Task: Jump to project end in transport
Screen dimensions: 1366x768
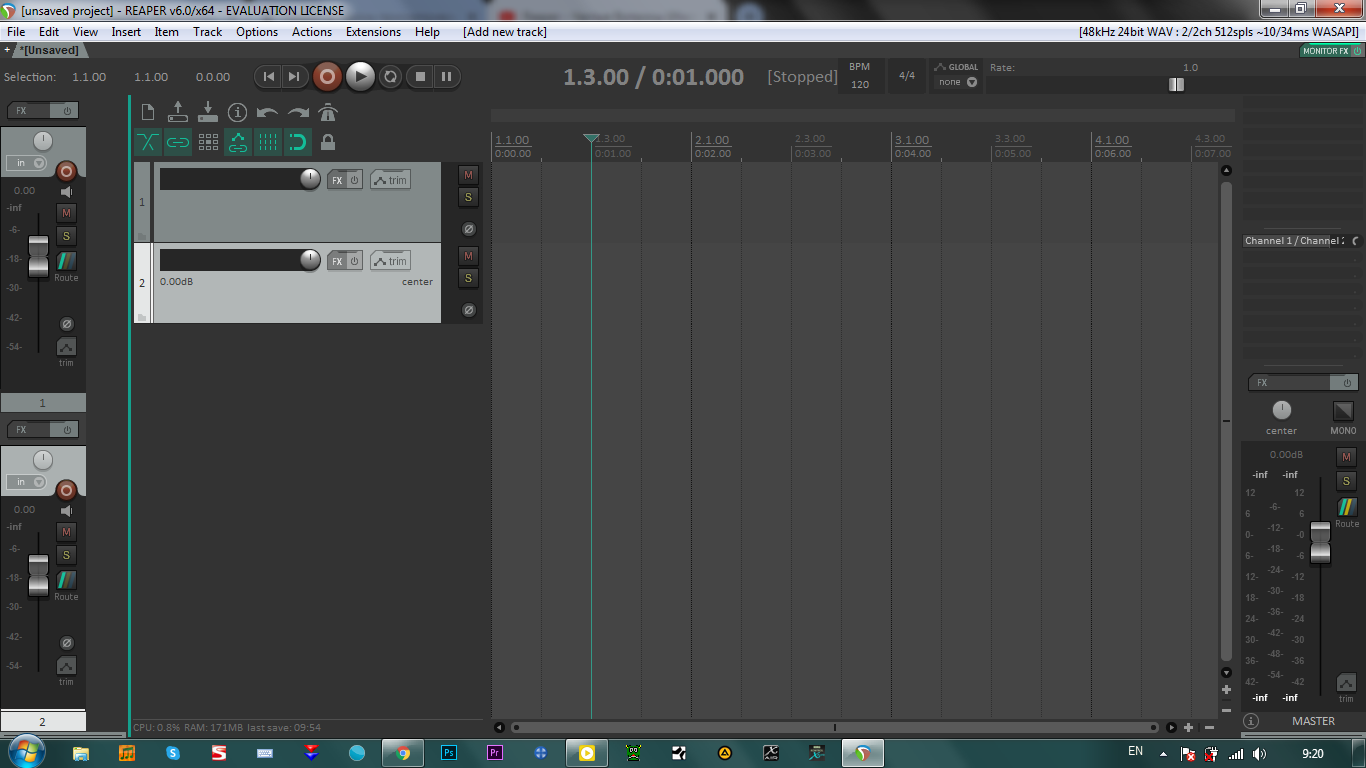Action: [294, 76]
